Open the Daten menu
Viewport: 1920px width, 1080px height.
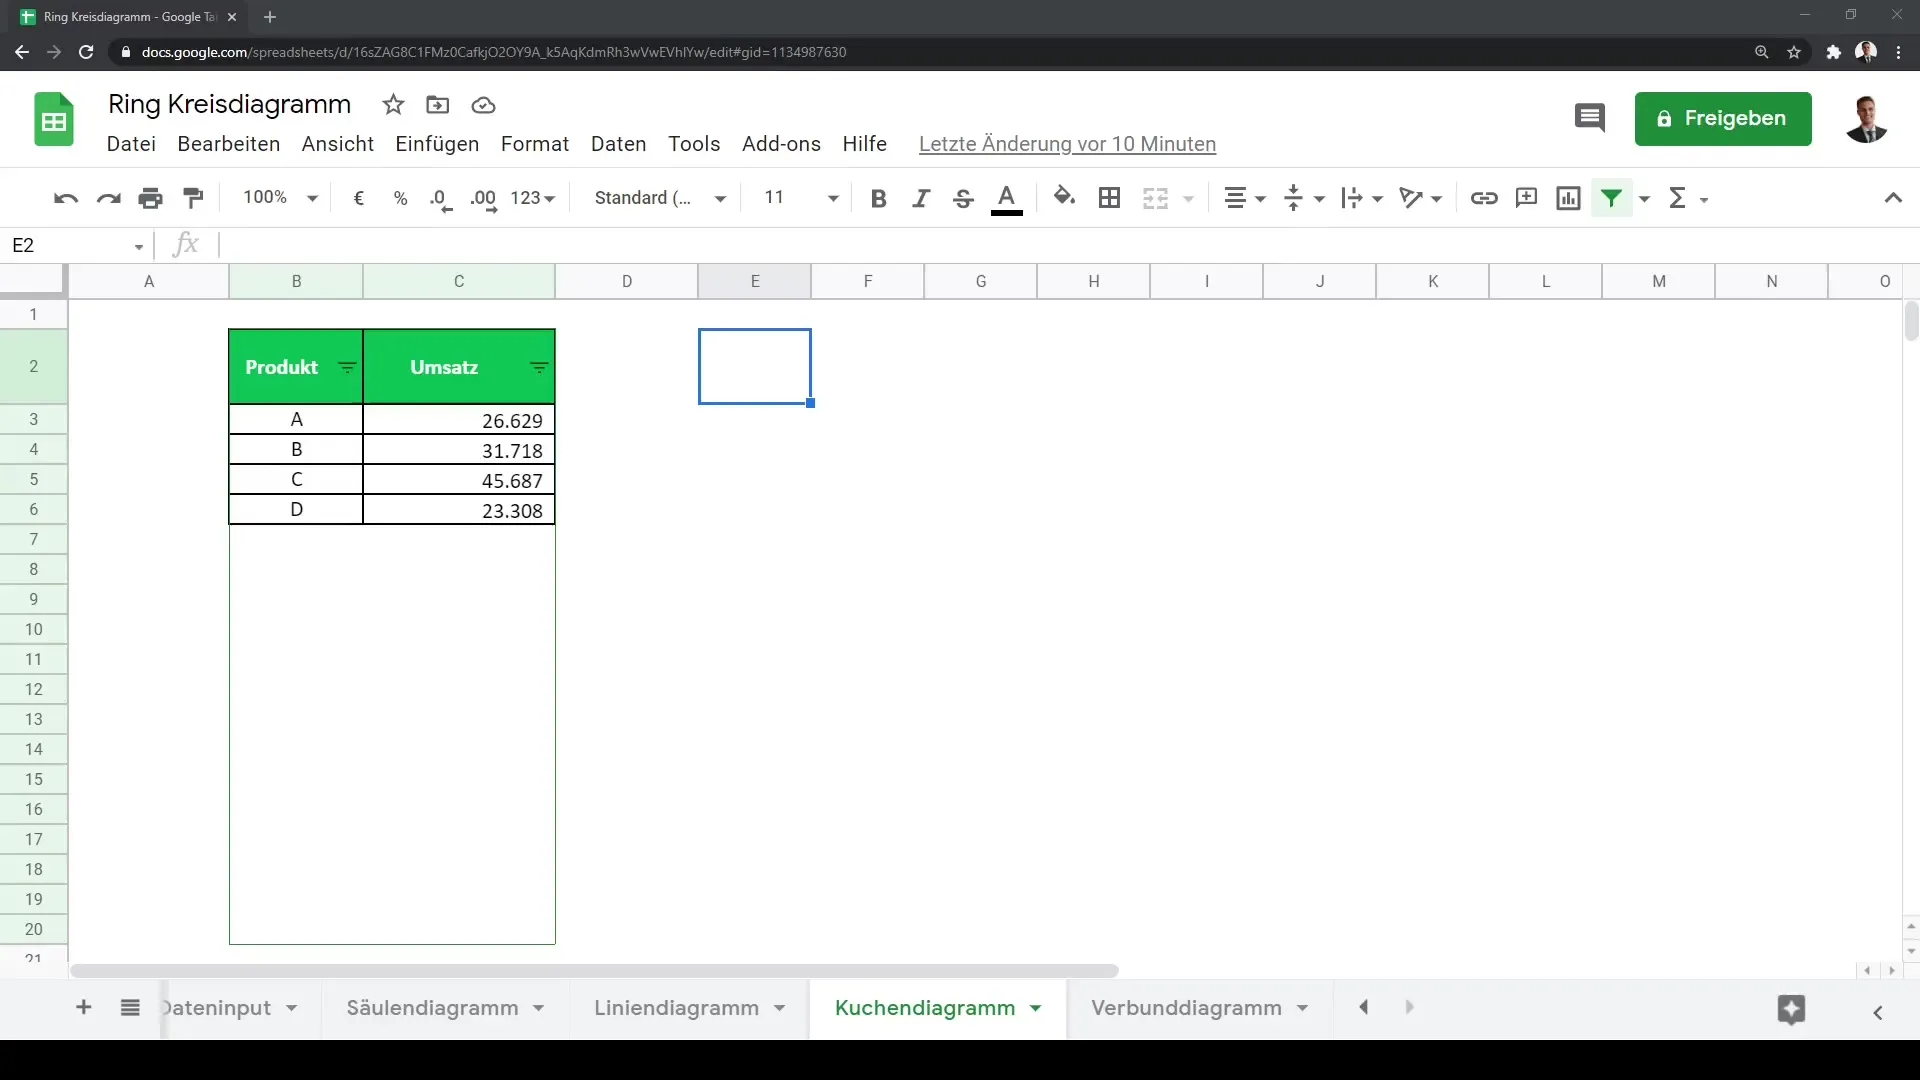(619, 144)
